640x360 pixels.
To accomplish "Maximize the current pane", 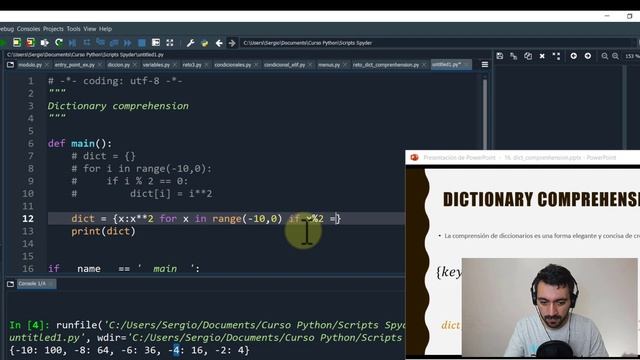I will [x=156, y=42].
